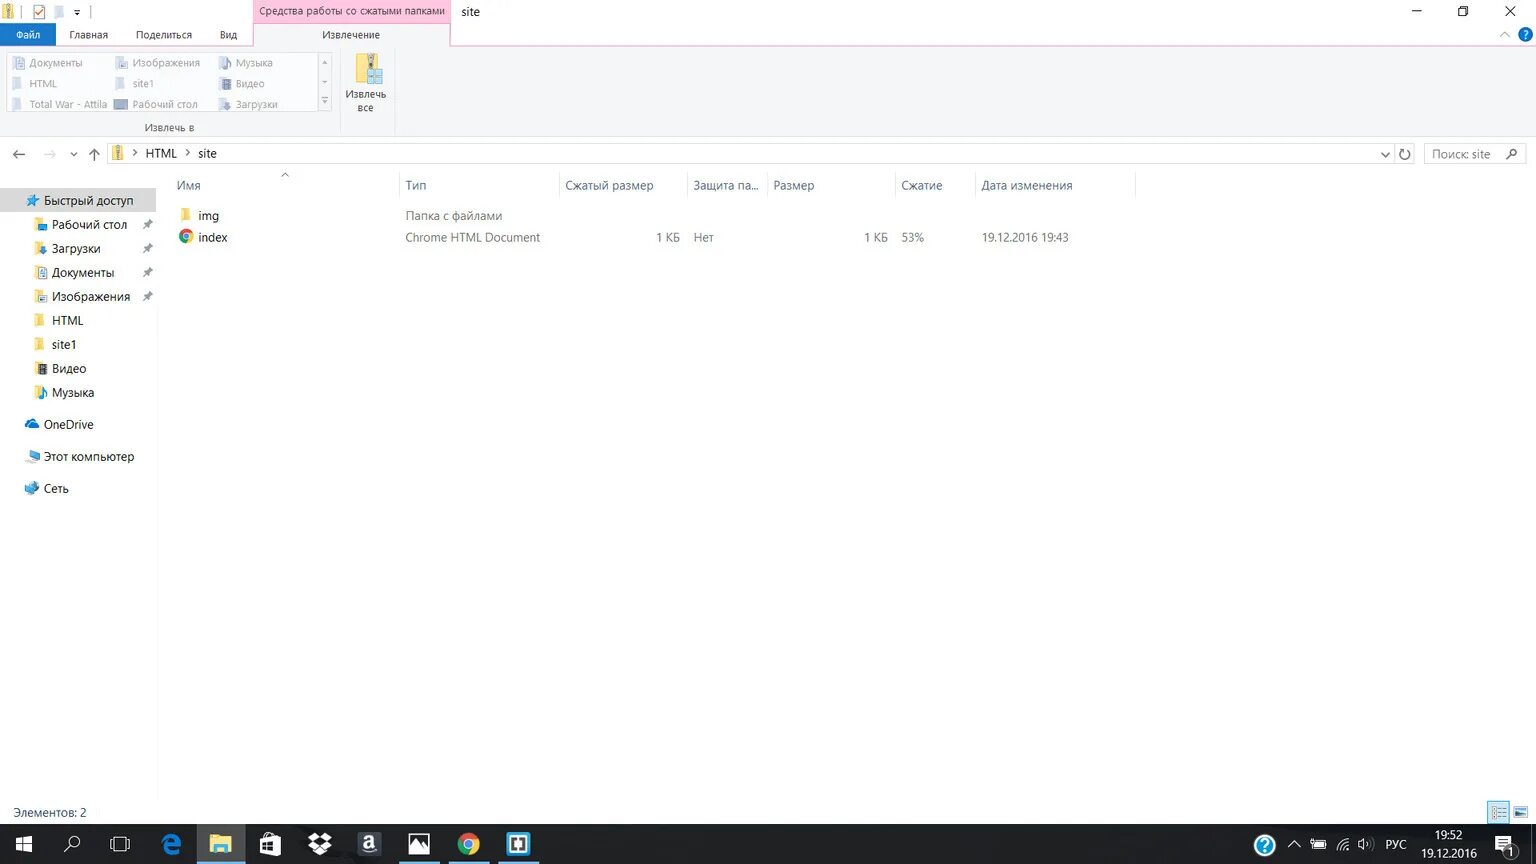1536x864 pixels.
Task: Open Изображения in navigation pane
Action: point(91,297)
